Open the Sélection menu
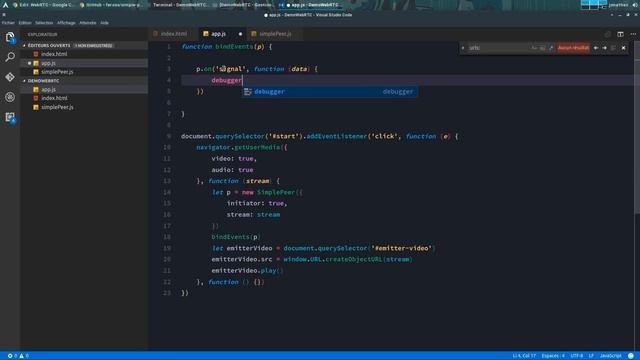The width and height of the screenshot is (640, 360). point(44,23)
